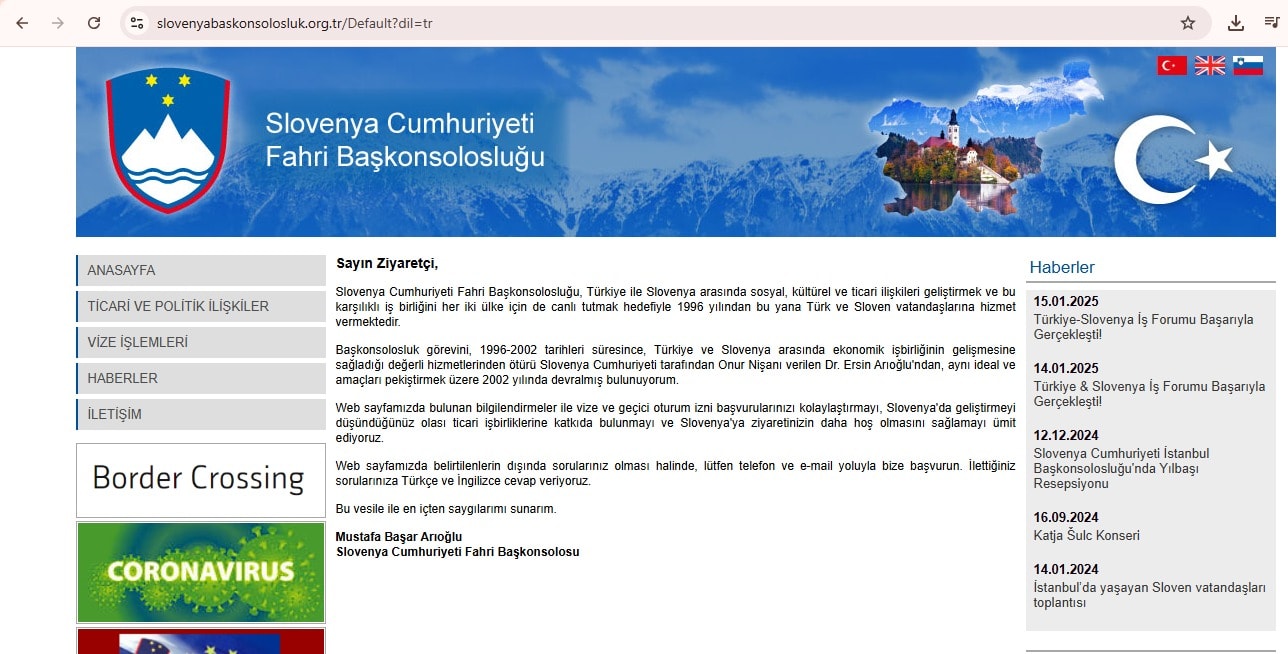Viewport: 1288px width, 654px height.
Task: Open the browser downloads icon
Action: pyautogui.click(x=1236, y=23)
